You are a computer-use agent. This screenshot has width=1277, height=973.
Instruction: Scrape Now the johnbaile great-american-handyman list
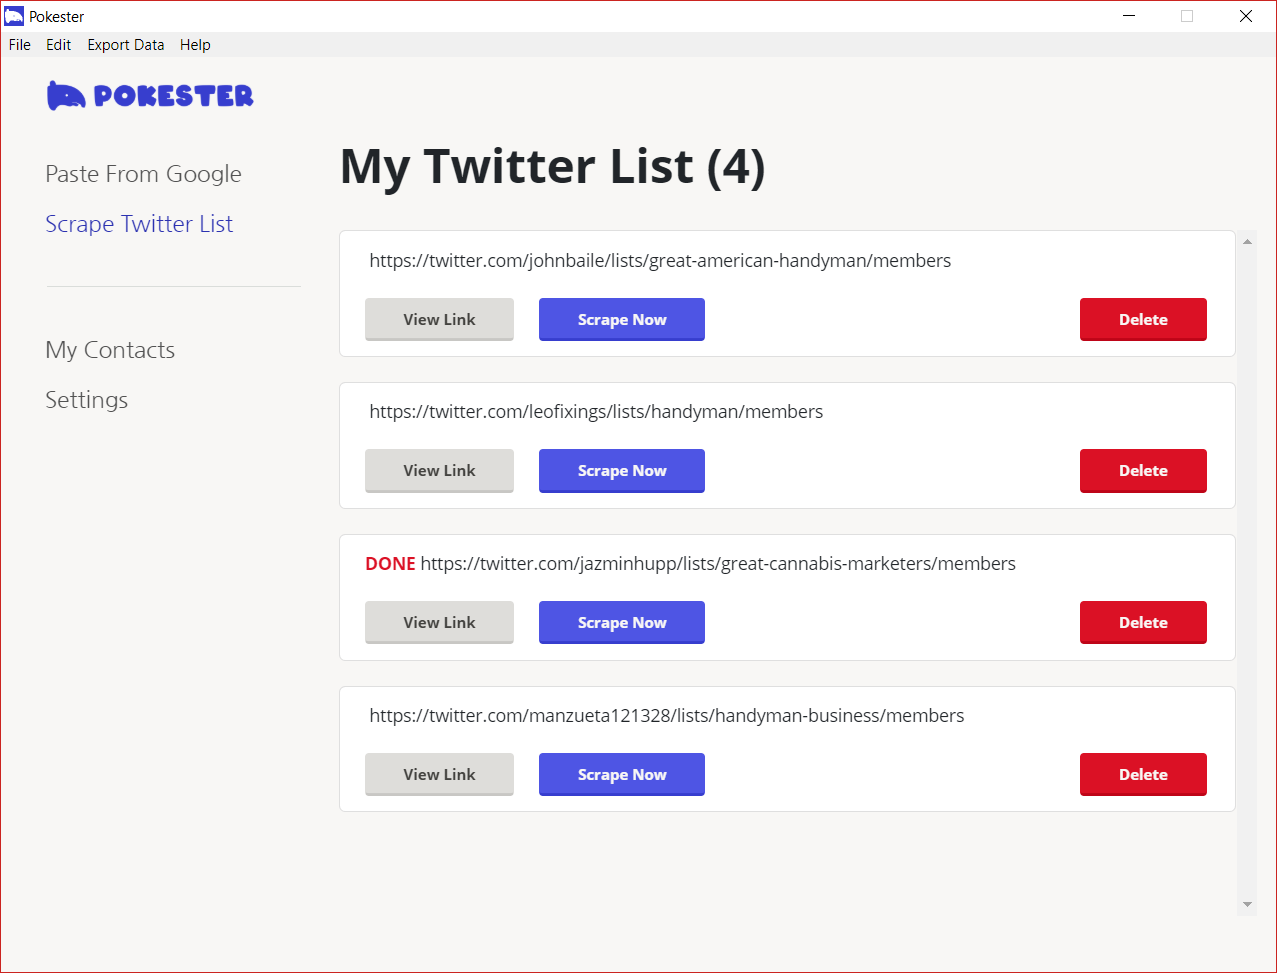(622, 320)
